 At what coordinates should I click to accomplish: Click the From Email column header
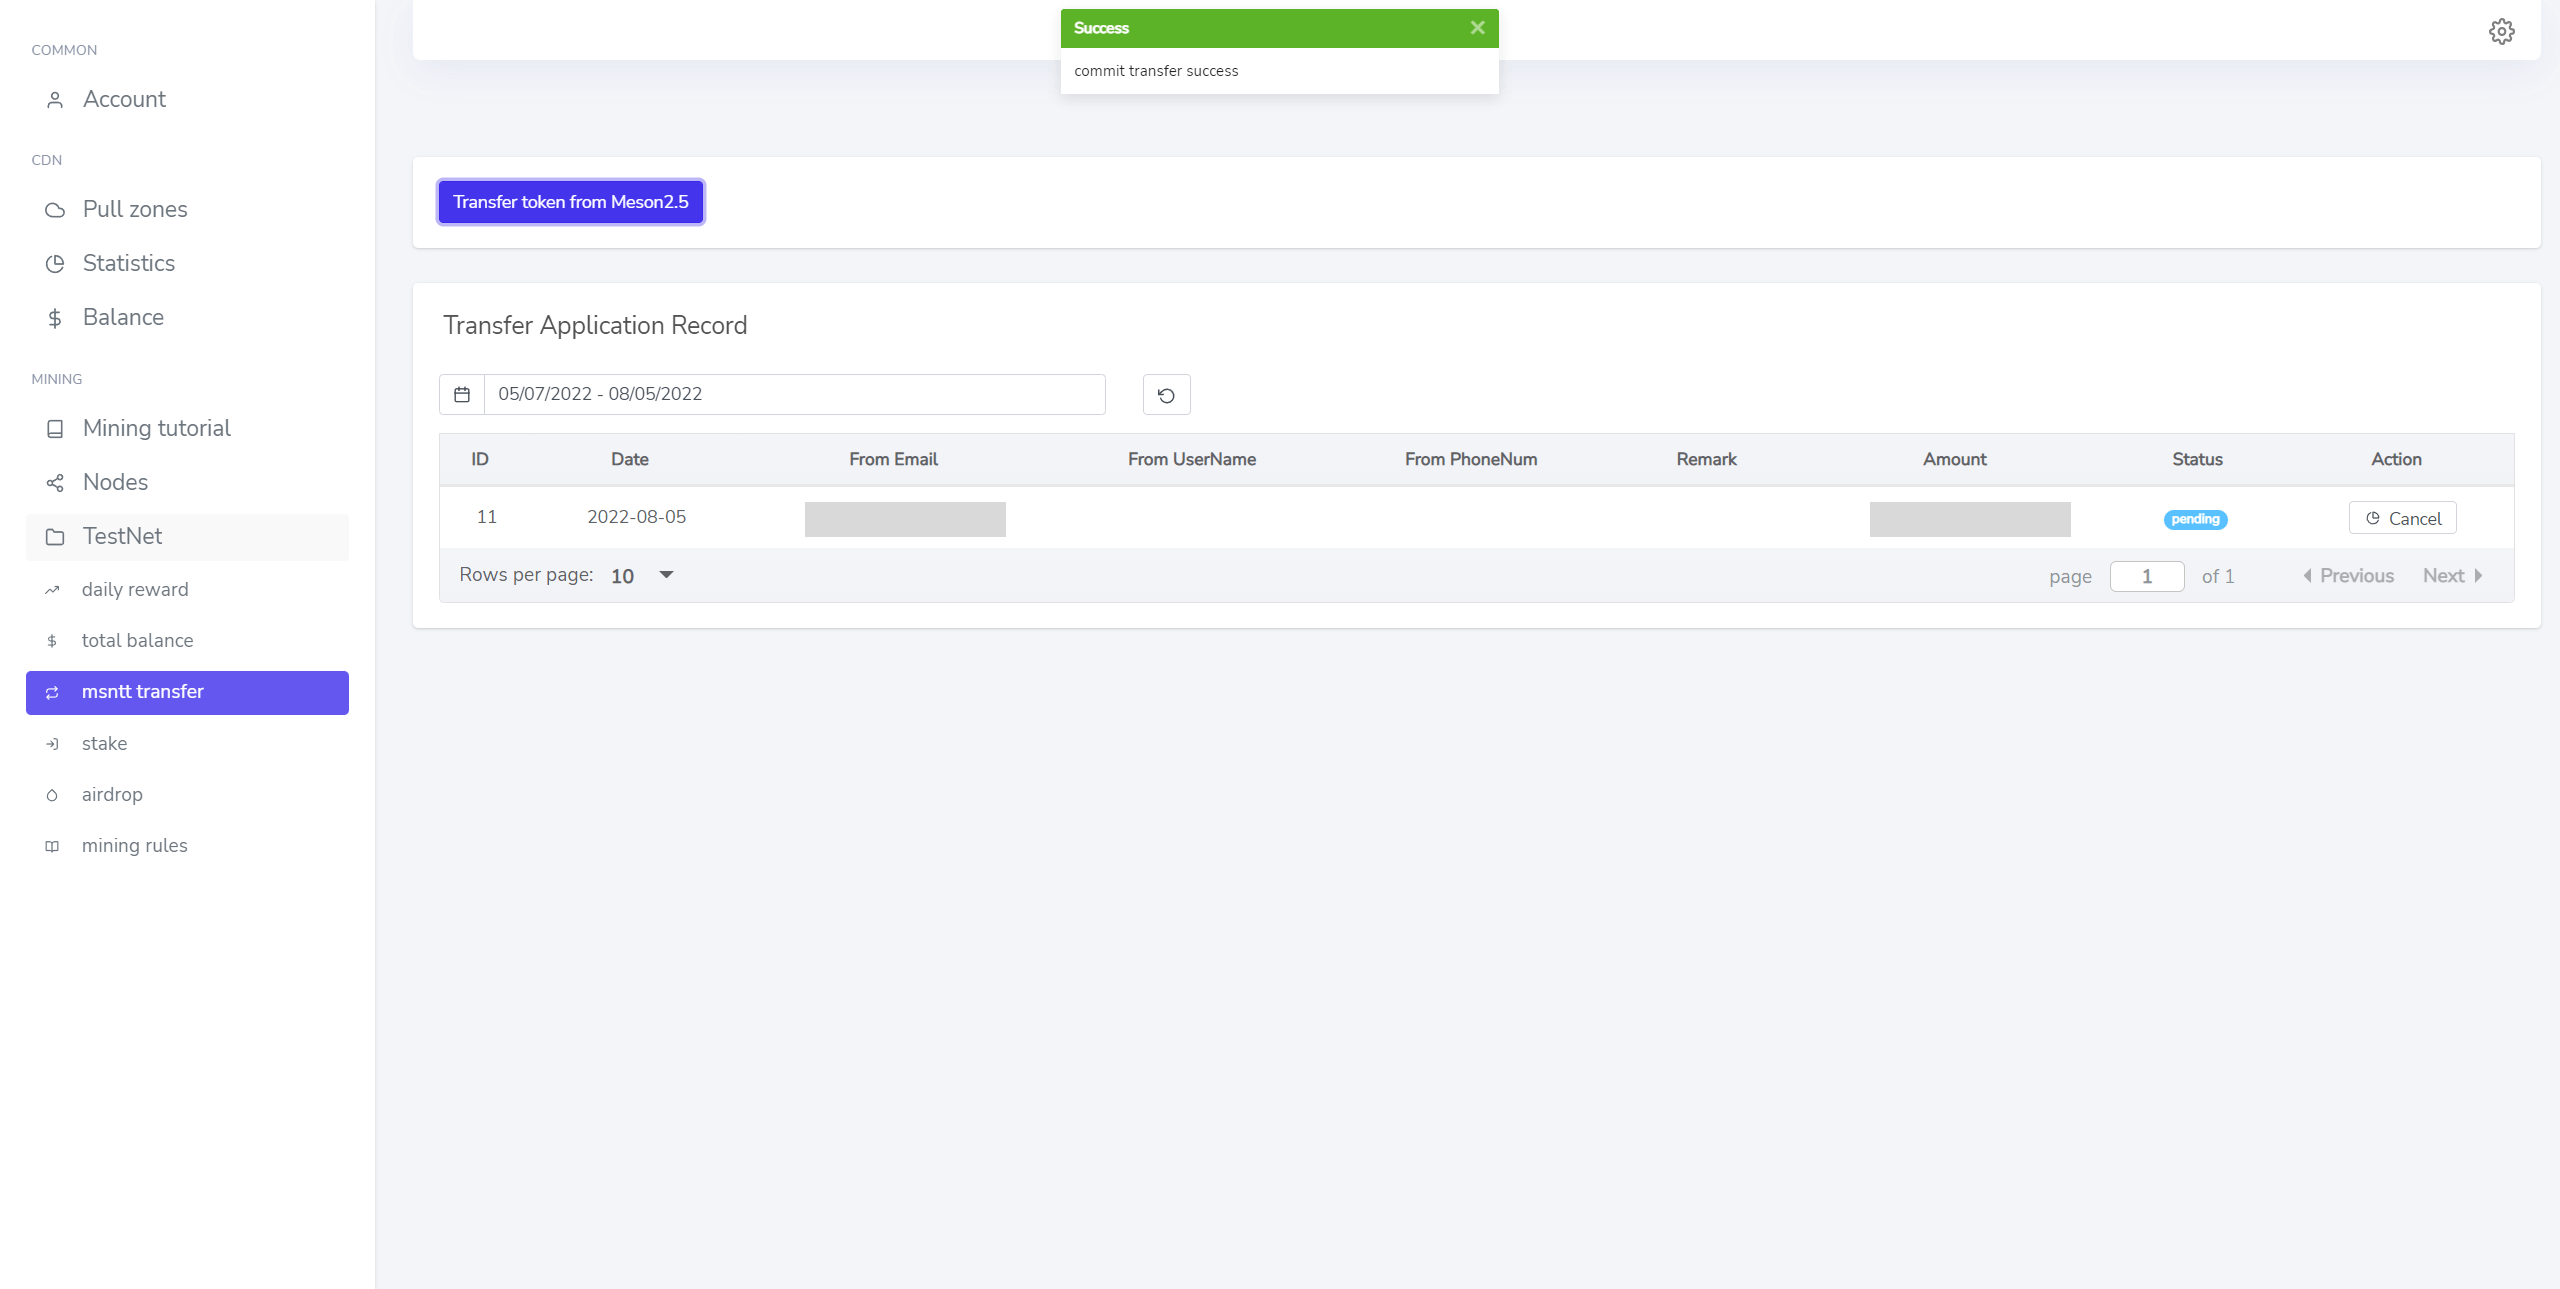(x=893, y=460)
